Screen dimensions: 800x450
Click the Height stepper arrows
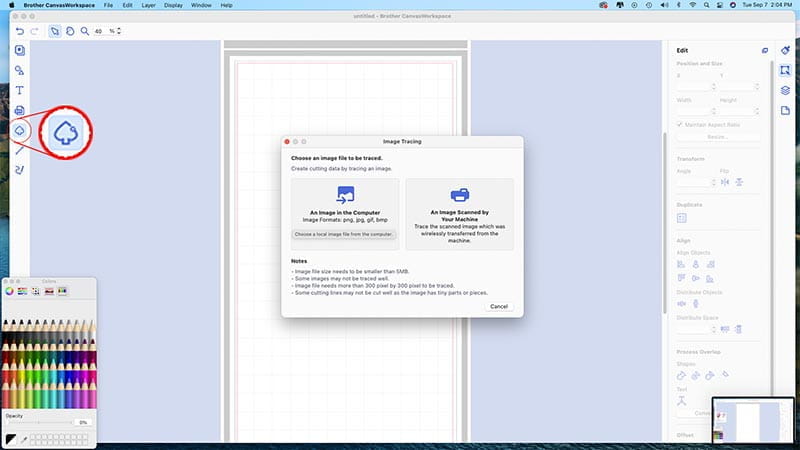pyautogui.click(x=757, y=111)
